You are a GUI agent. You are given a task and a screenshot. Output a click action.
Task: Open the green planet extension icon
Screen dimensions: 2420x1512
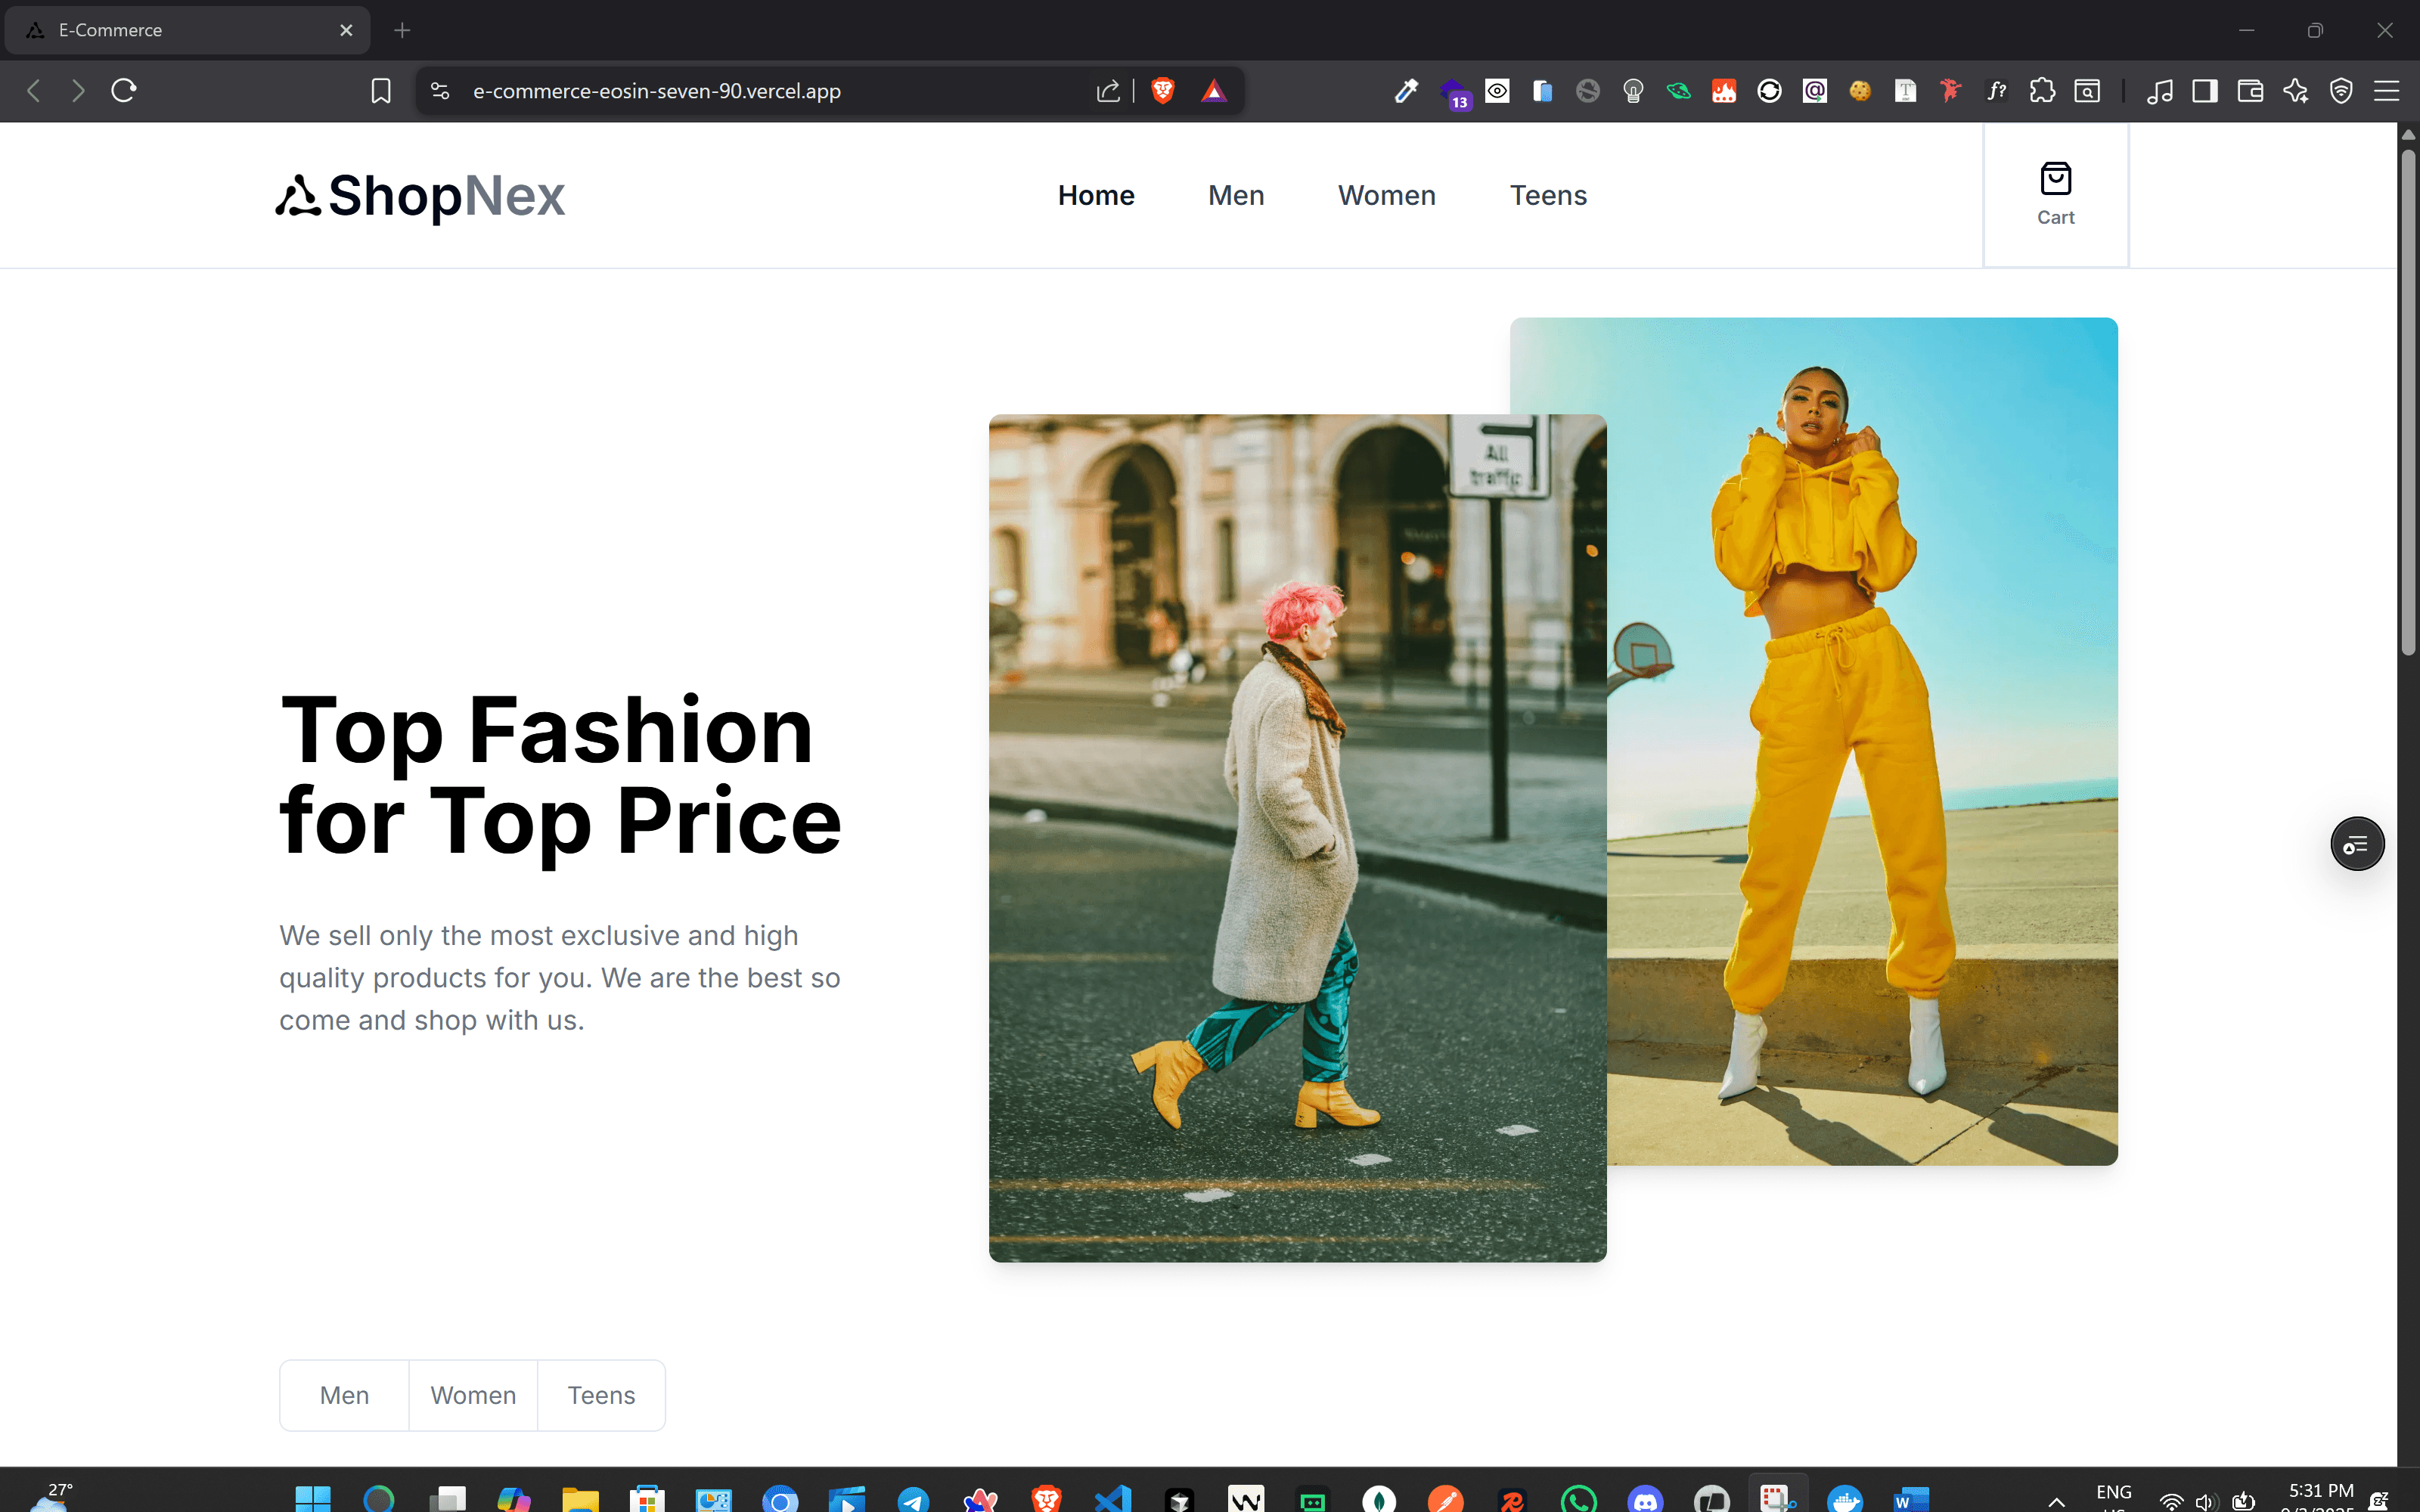(x=1678, y=91)
